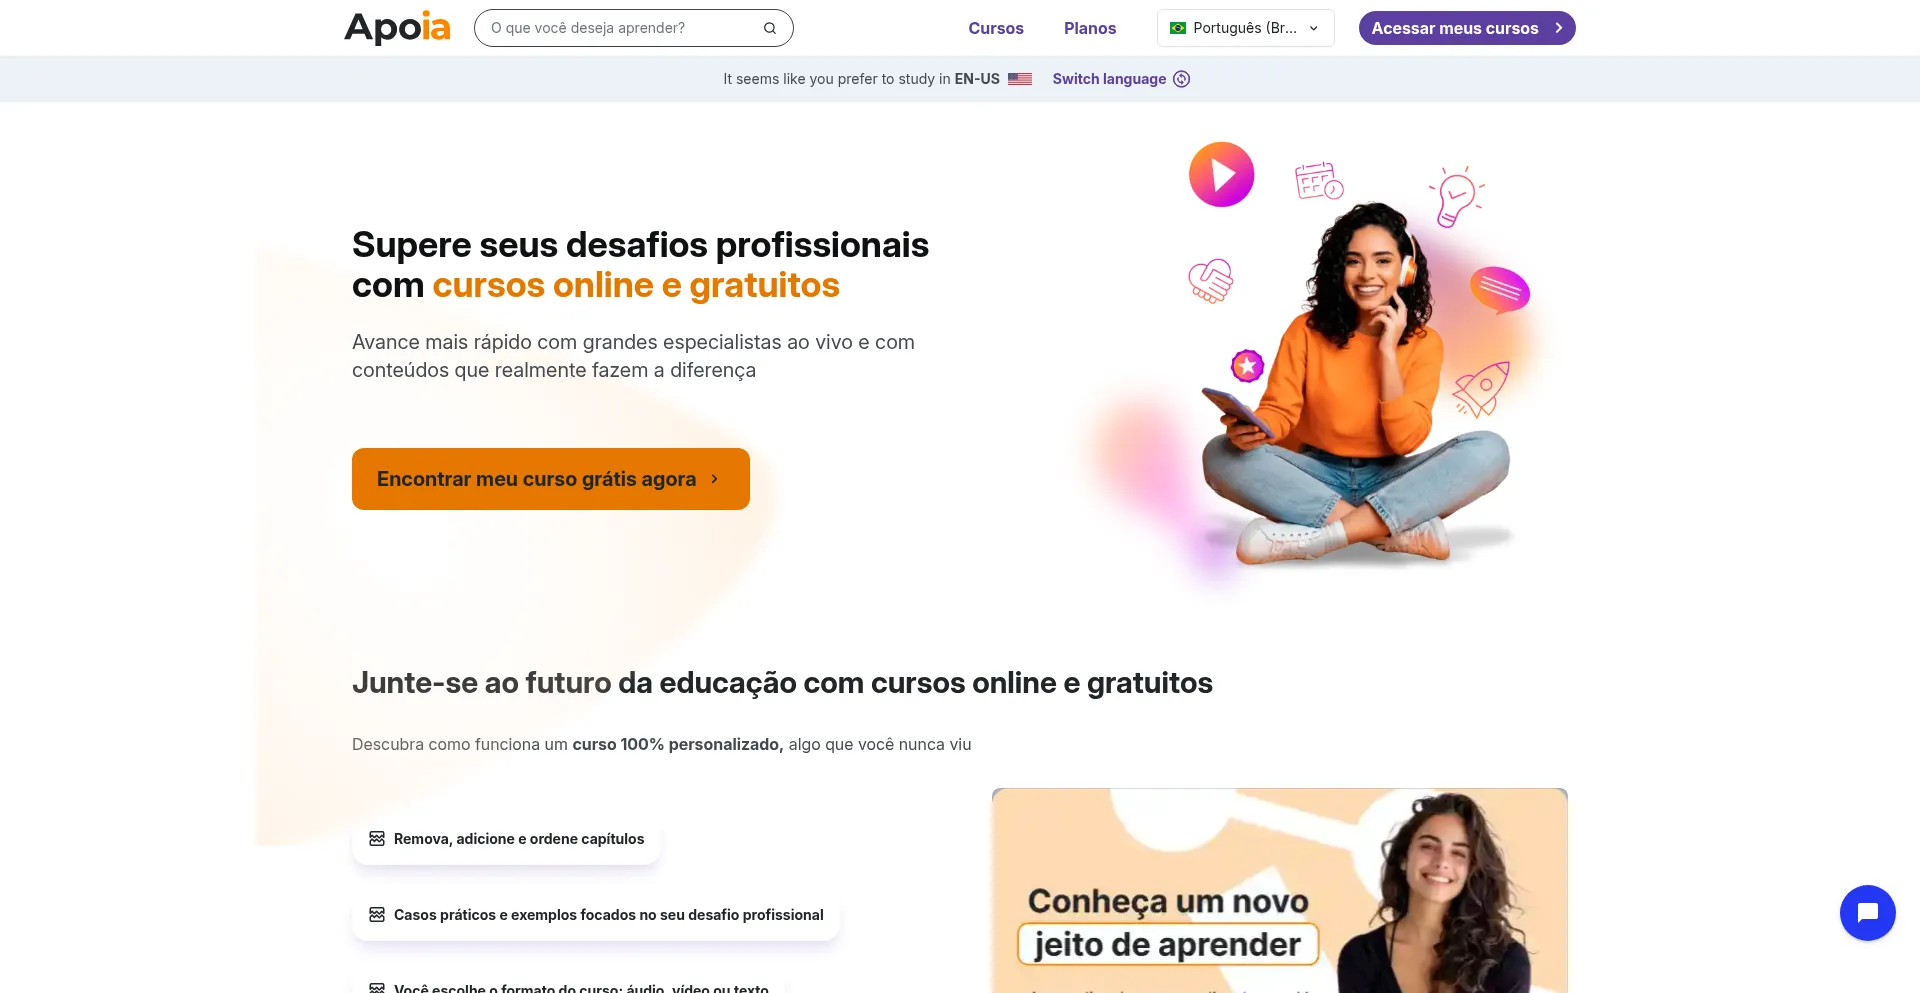Click icon beside 'Remova, adicione e ordene capítulos'

377,839
